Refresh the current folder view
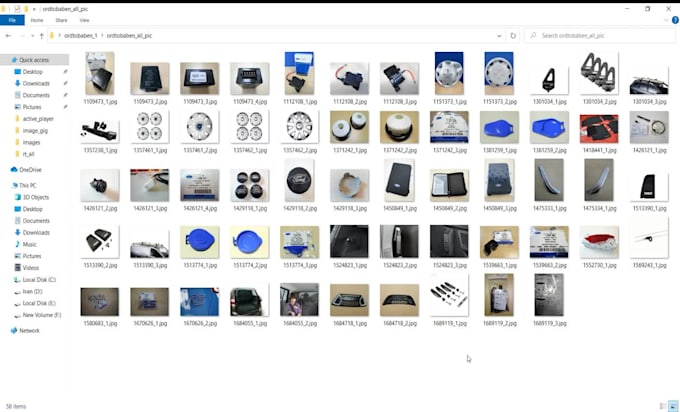This screenshot has width=680, height=412. [x=513, y=36]
